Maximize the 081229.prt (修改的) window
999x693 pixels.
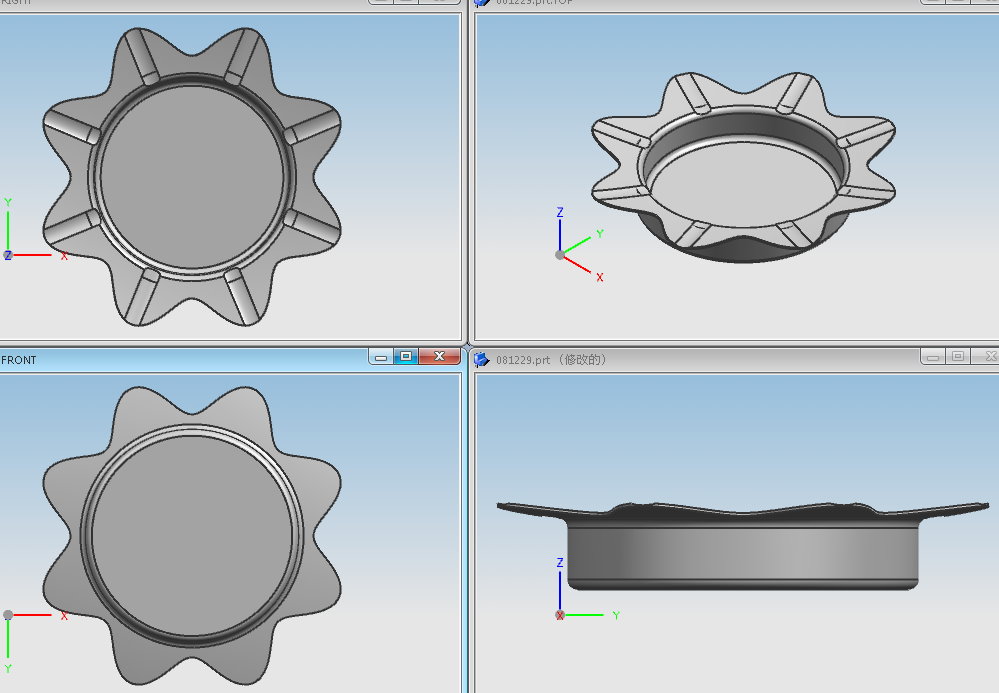(x=958, y=357)
